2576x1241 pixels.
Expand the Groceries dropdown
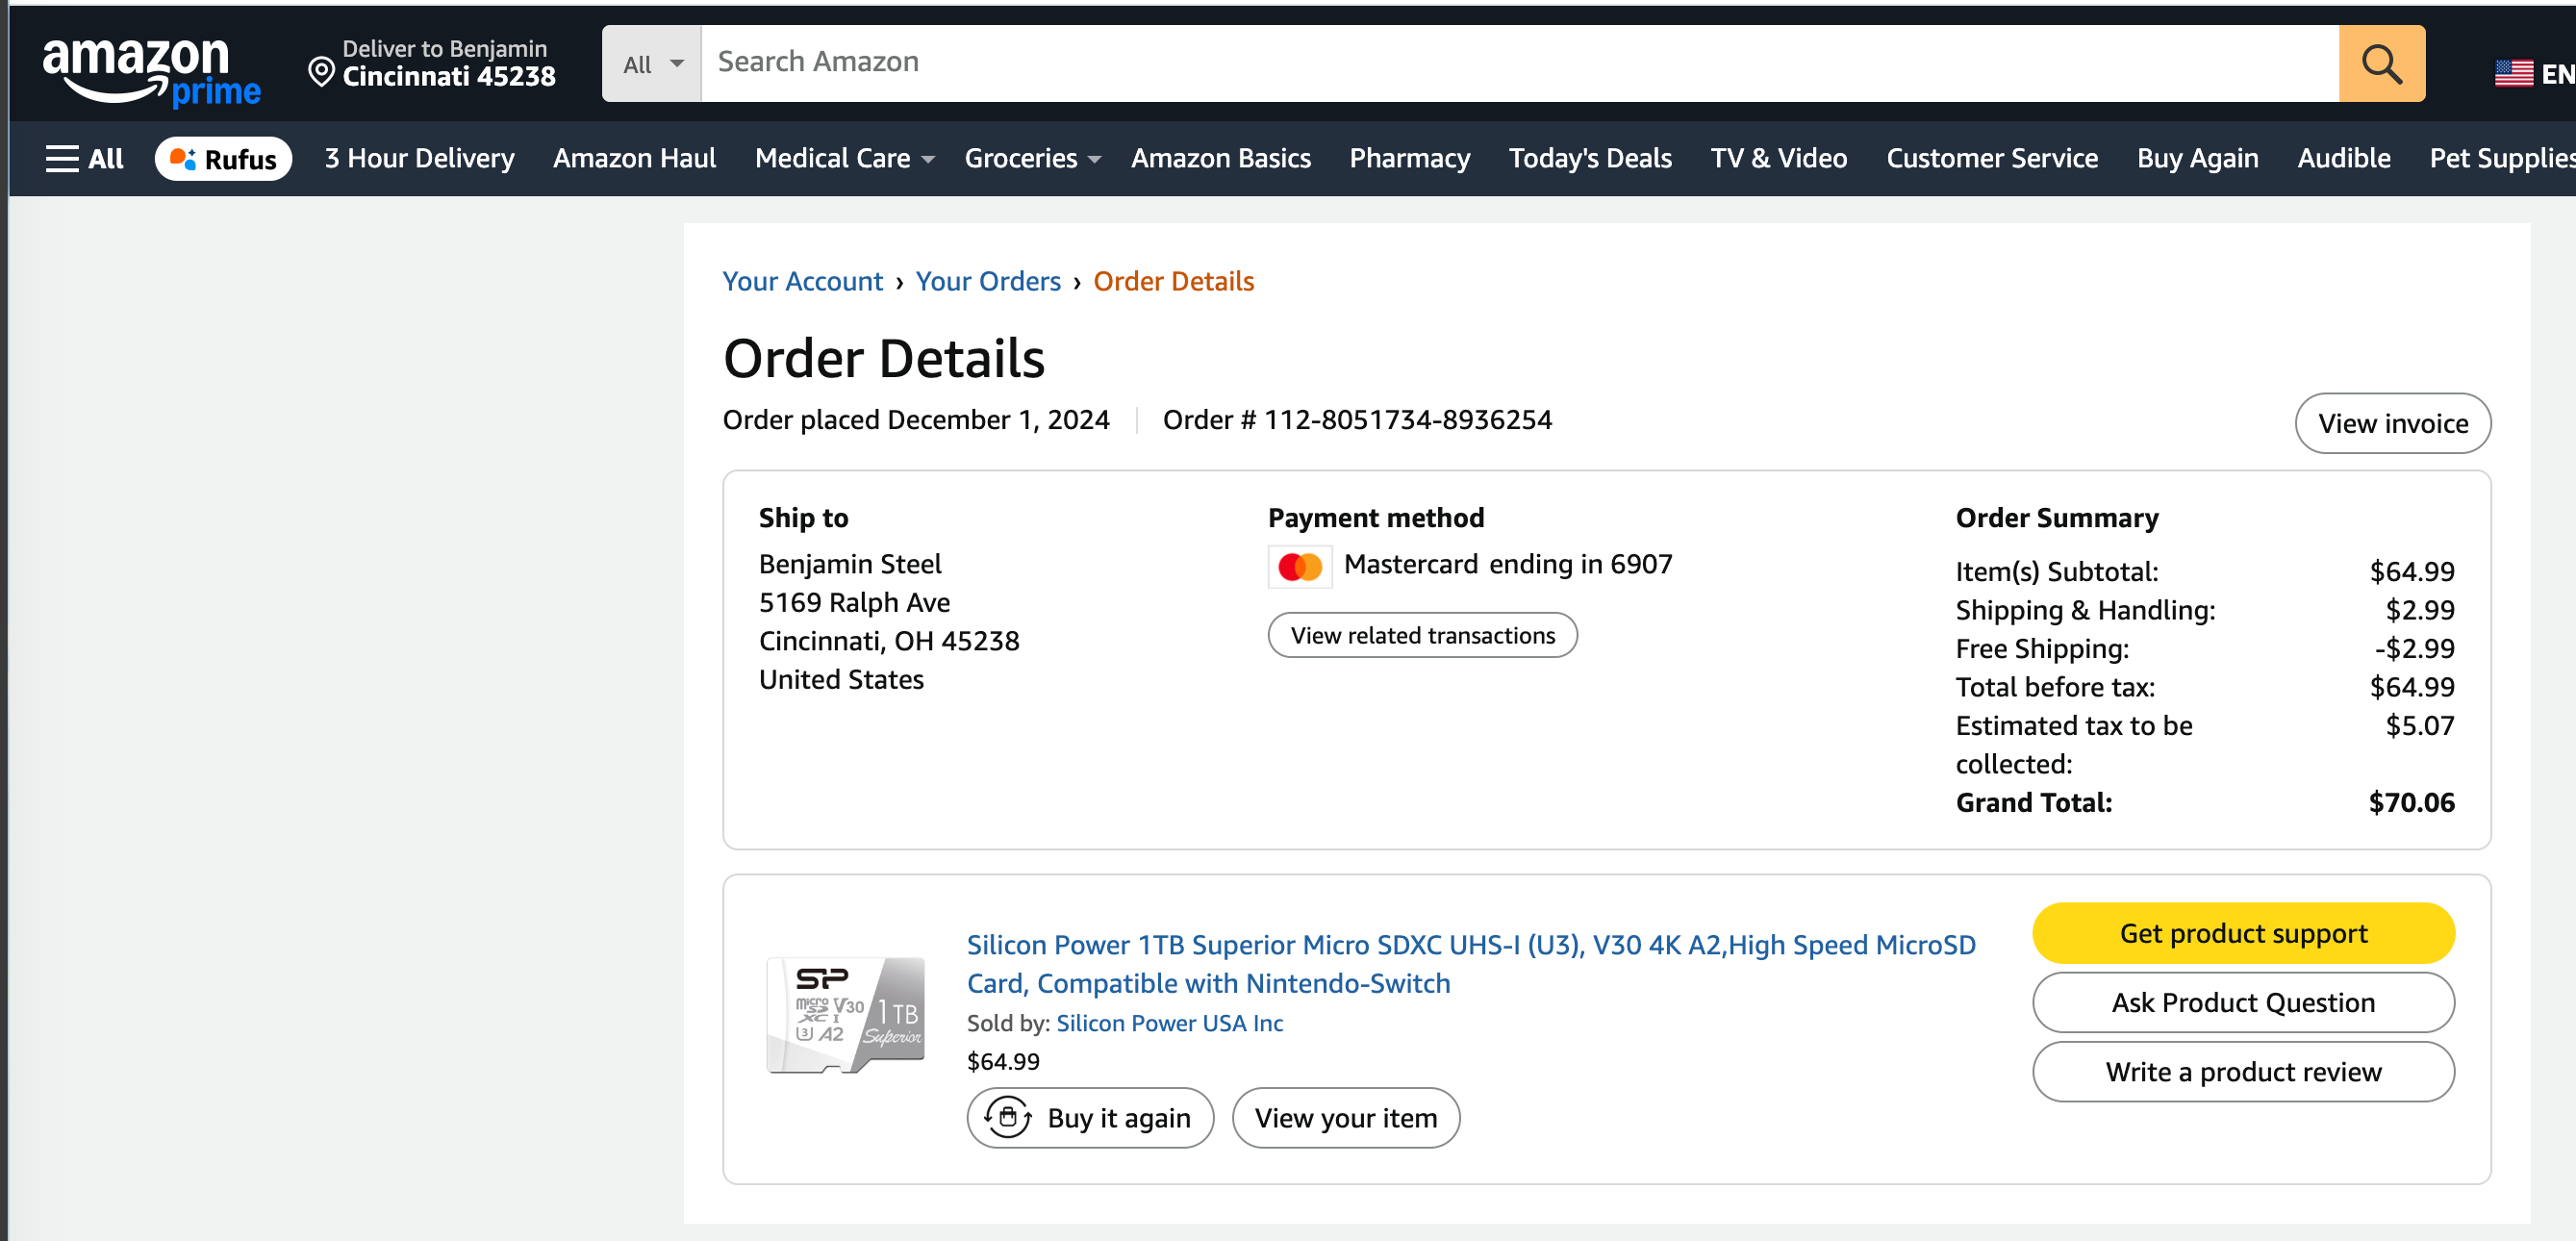tap(1031, 158)
